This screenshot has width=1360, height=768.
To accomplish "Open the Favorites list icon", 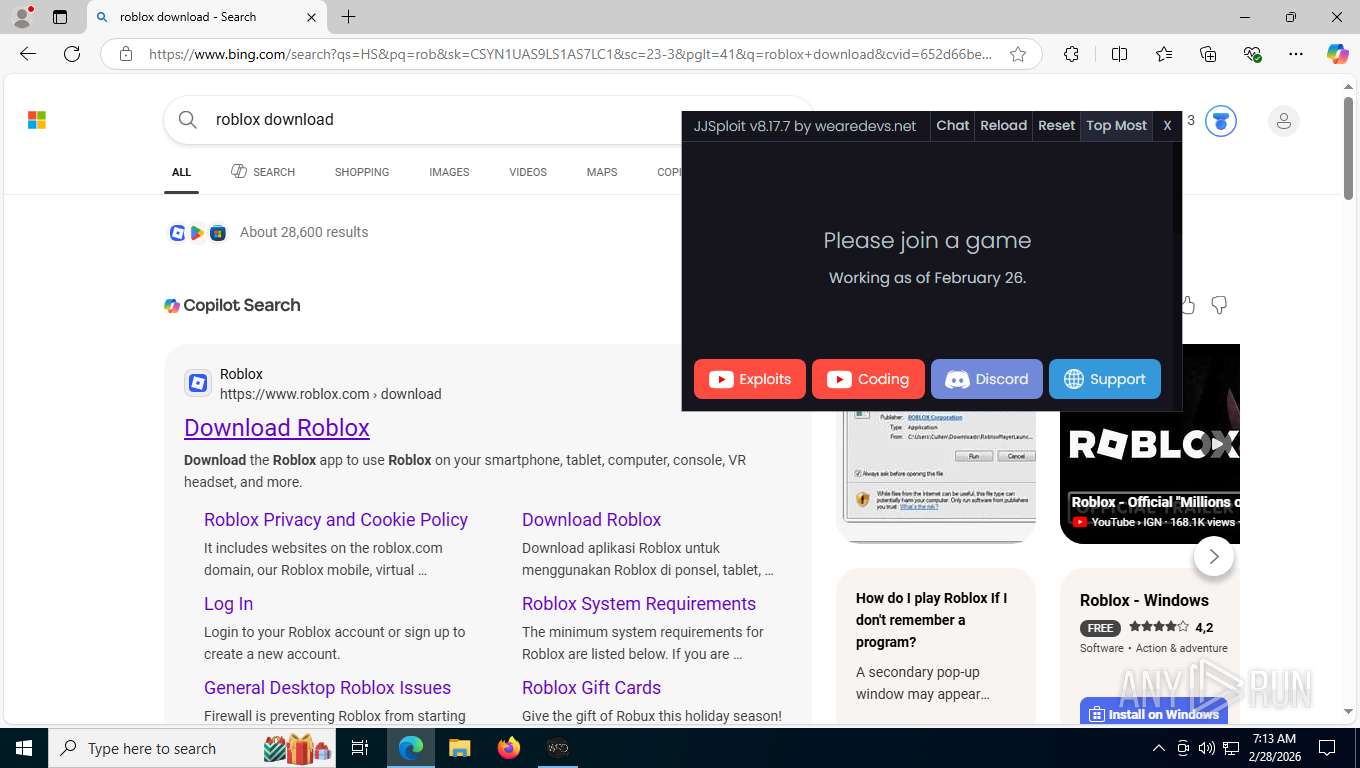I will click(1164, 54).
